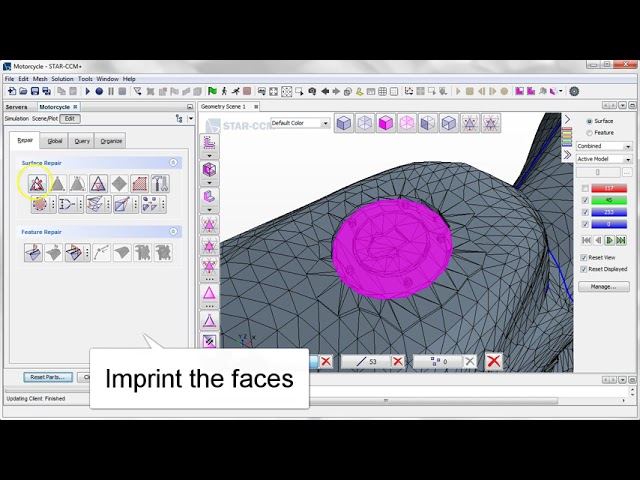Uncheck the box next to blue 0

click(x=585, y=224)
